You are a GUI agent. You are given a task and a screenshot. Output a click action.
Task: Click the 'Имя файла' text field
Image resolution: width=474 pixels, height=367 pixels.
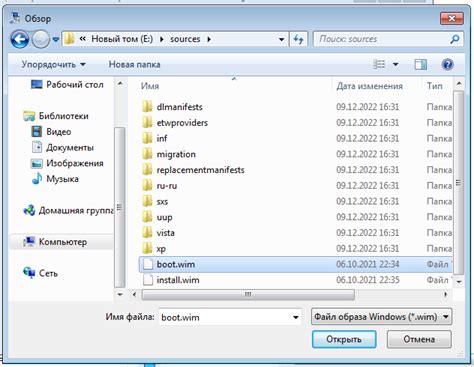click(224, 317)
